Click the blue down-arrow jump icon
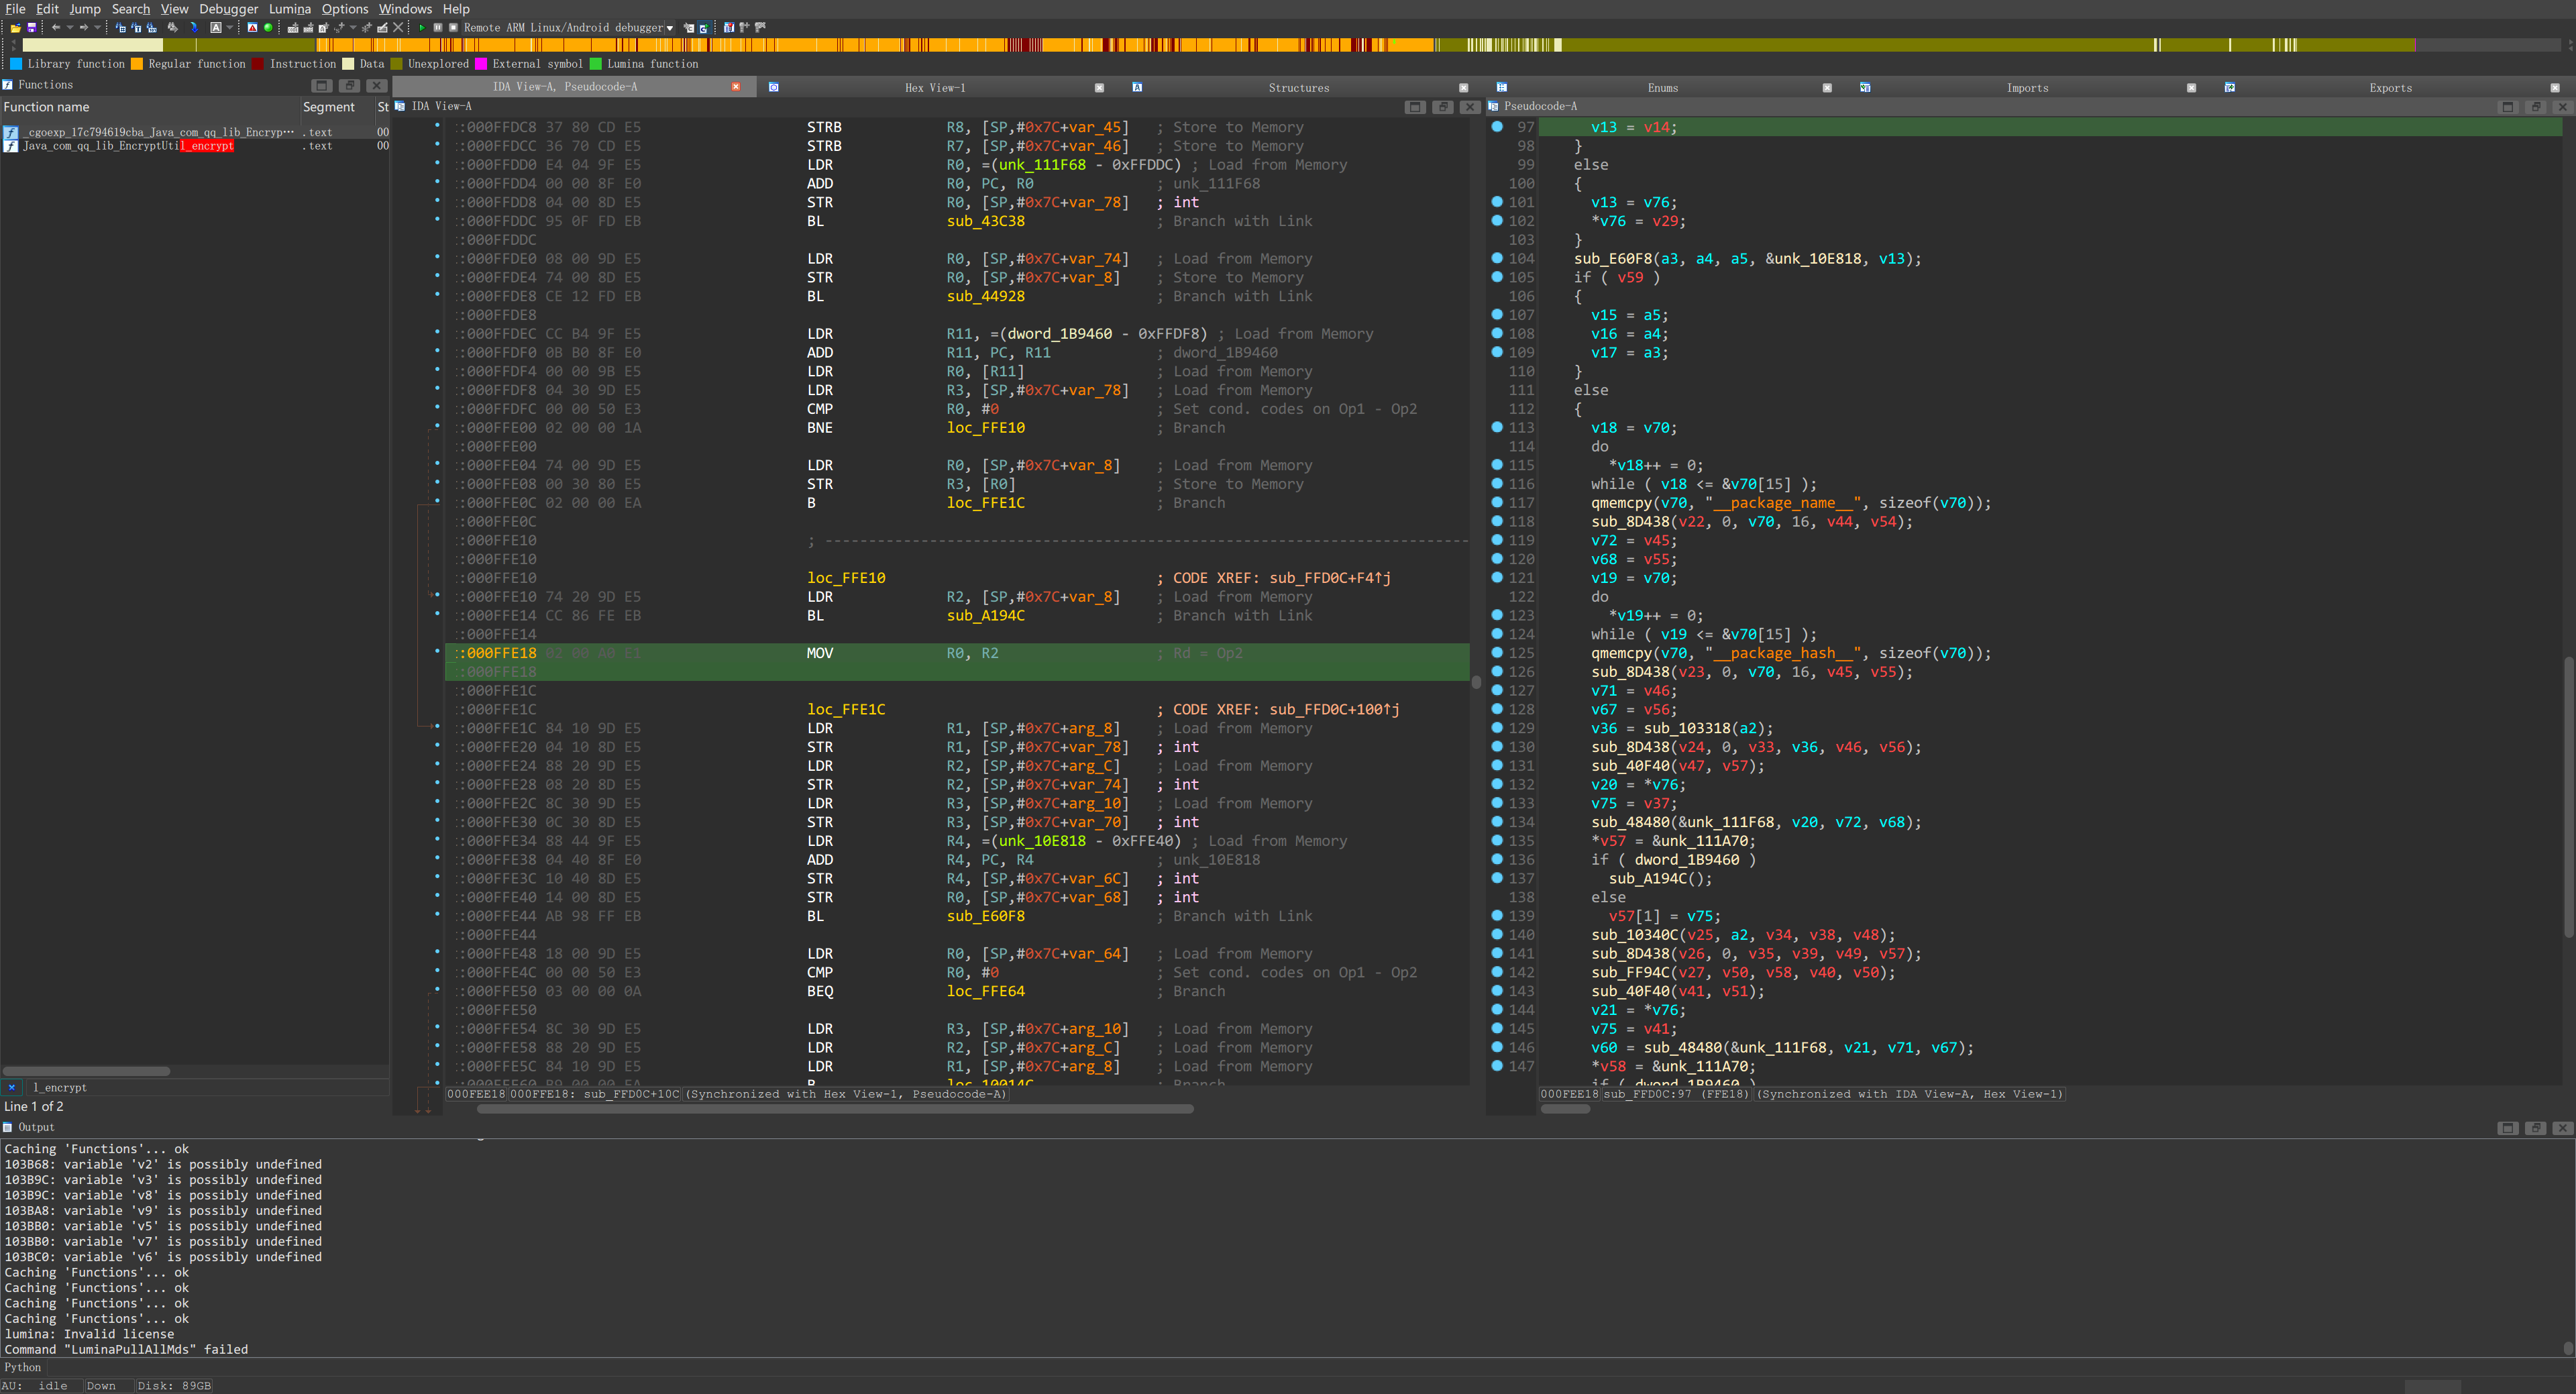The width and height of the screenshot is (2576, 1394). (194, 28)
